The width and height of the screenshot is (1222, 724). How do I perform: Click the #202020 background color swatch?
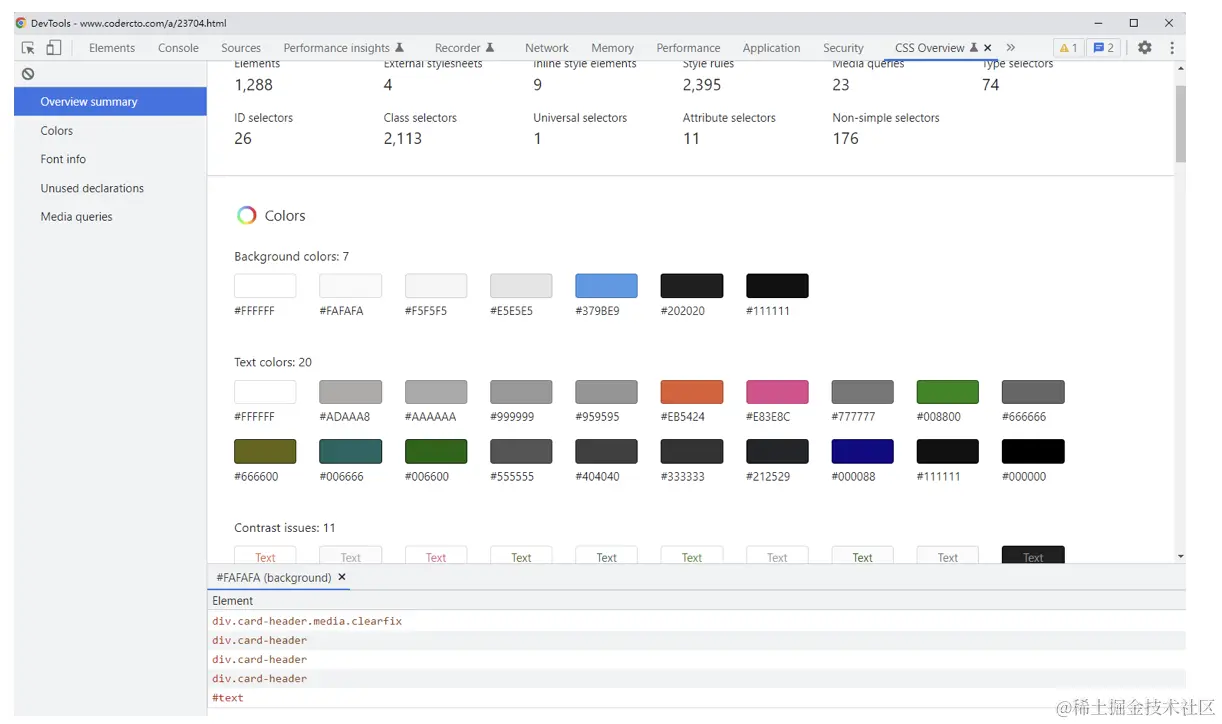click(692, 286)
